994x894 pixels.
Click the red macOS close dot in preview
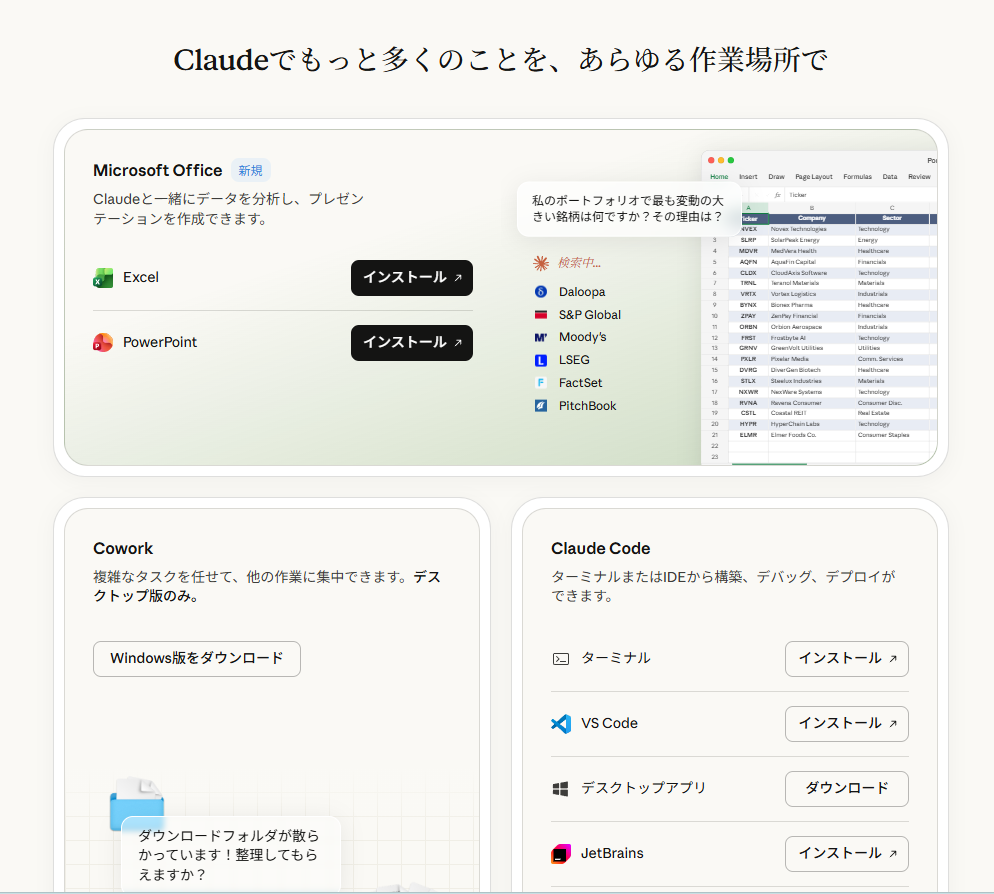point(711,160)
